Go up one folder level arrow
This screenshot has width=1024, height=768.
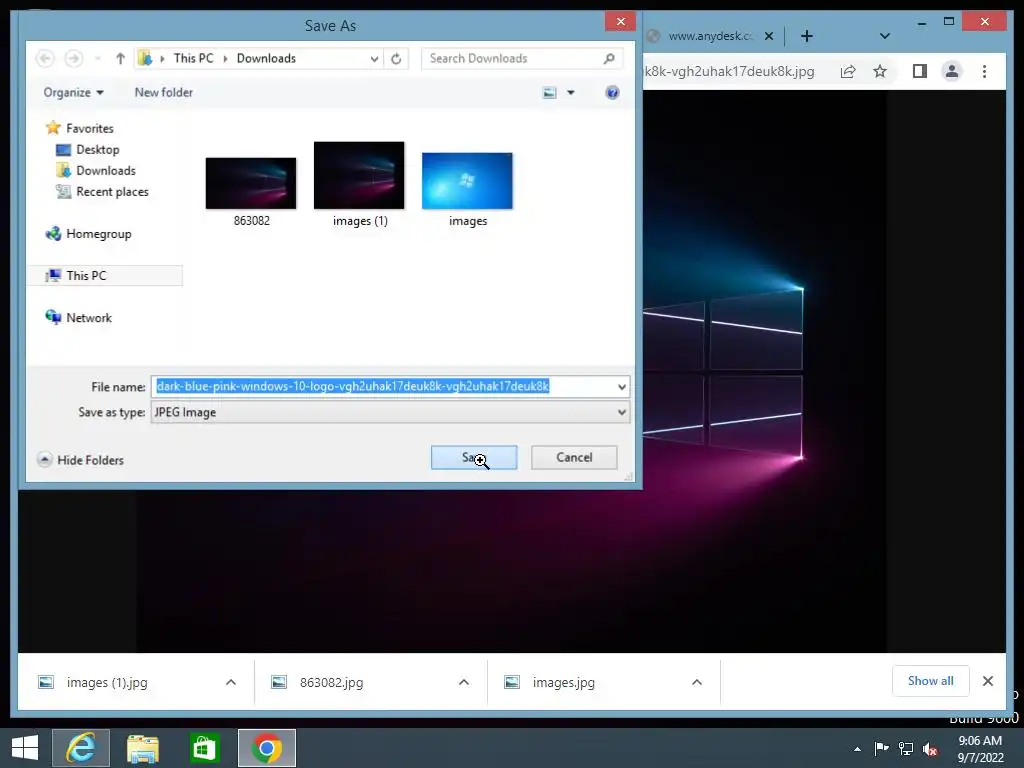click(120, 59)
